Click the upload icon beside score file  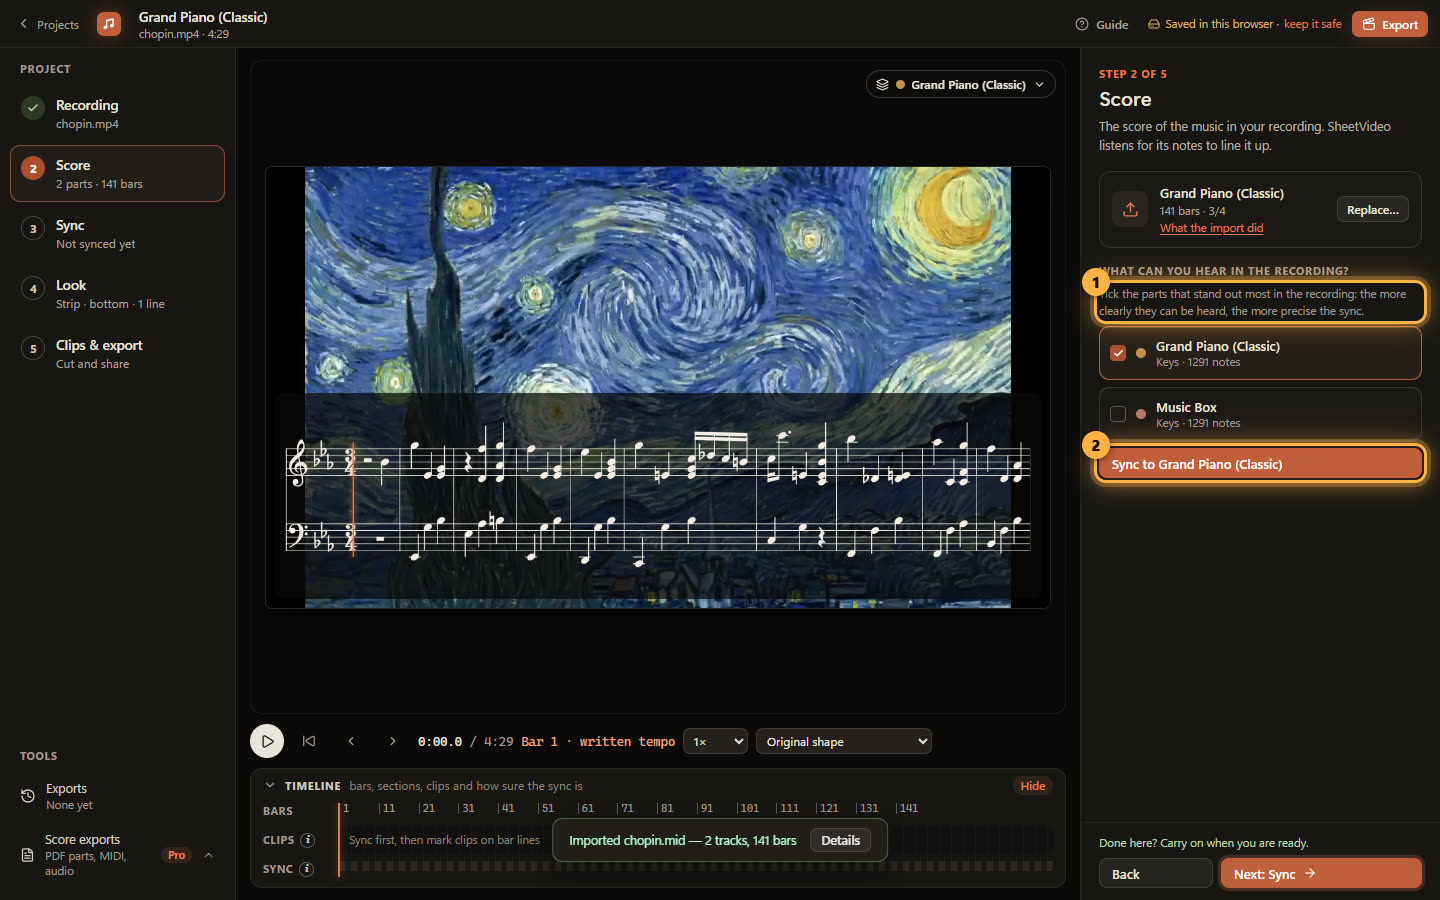pos(1130,209)
